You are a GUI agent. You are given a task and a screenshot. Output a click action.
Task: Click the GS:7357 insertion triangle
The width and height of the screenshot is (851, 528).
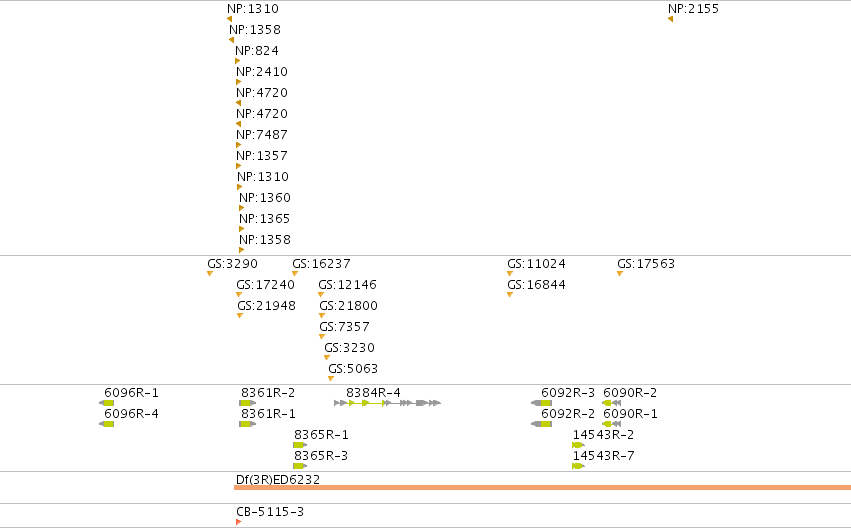pos(322,337)
